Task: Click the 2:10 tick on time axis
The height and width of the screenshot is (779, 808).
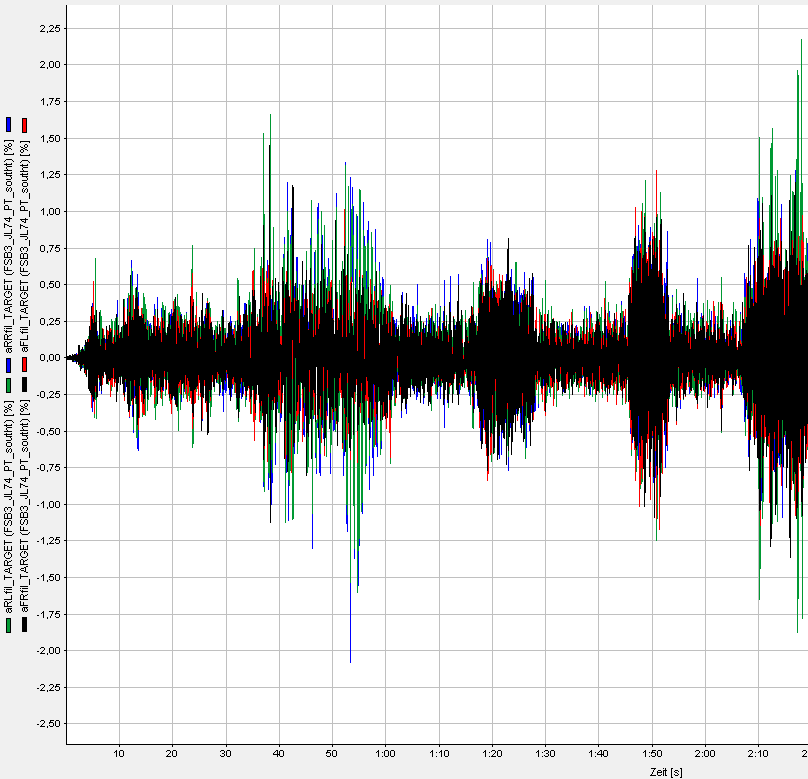Action: point(757,753)
